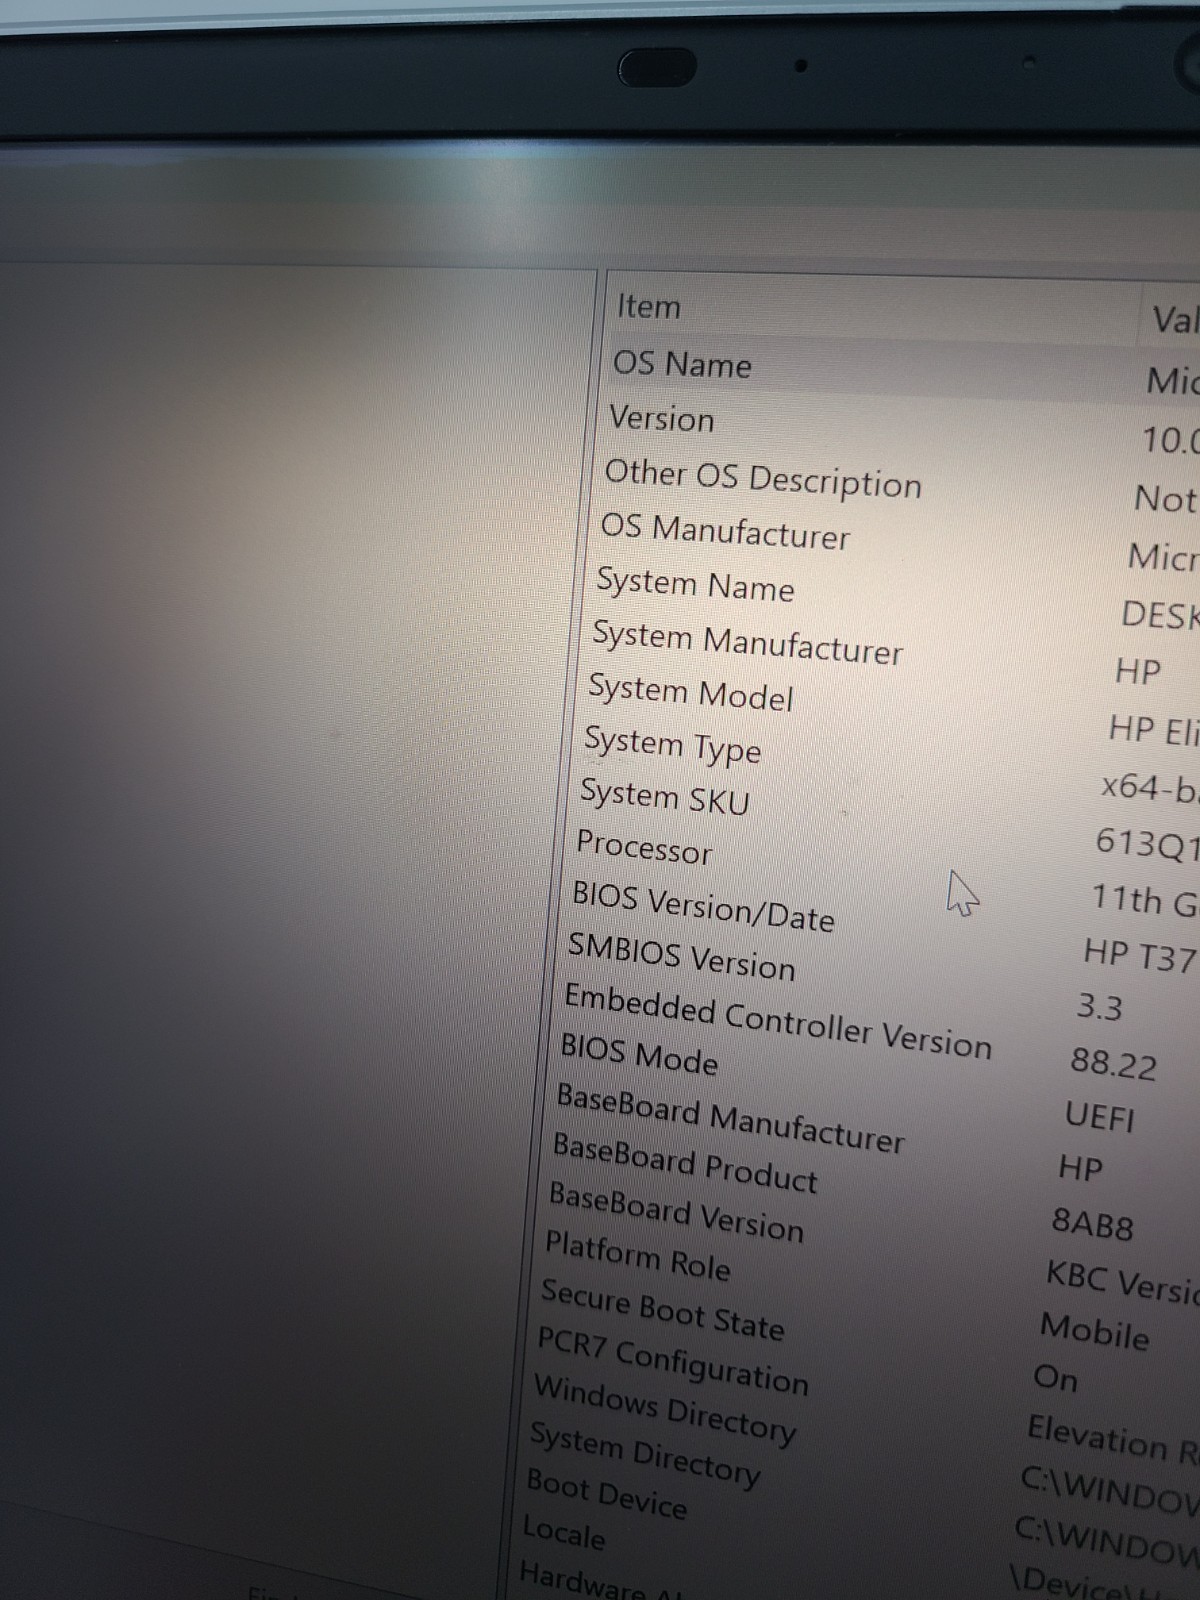Select the PCR7 Configuration row
Image resolution: width=1200 pixels, height=1600 pixels.
coord(672,1361)
